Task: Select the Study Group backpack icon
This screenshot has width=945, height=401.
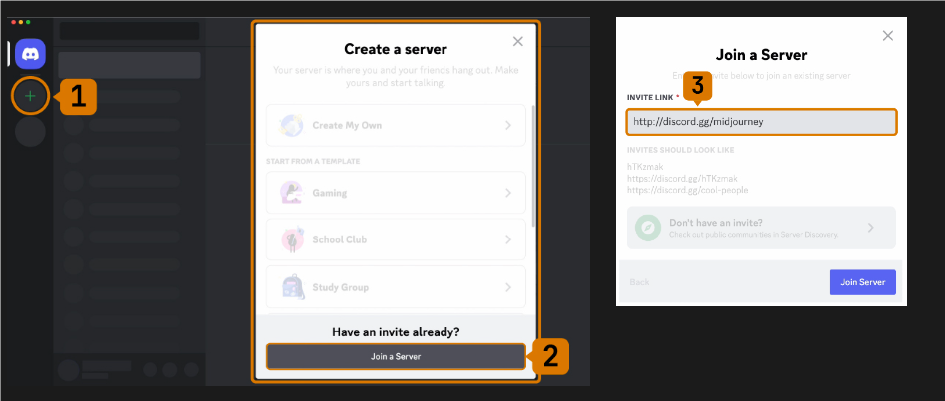Action: [x=293, y=287]
